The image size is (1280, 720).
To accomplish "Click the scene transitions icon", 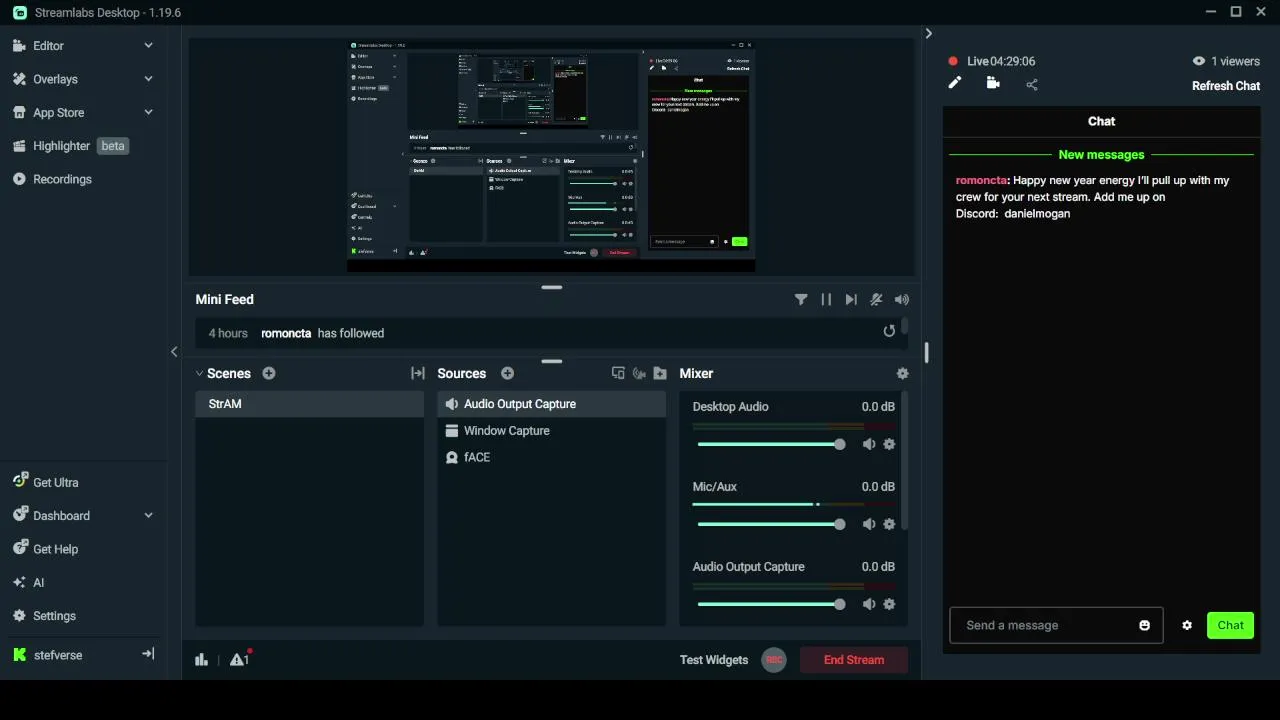I will point(418,373).
